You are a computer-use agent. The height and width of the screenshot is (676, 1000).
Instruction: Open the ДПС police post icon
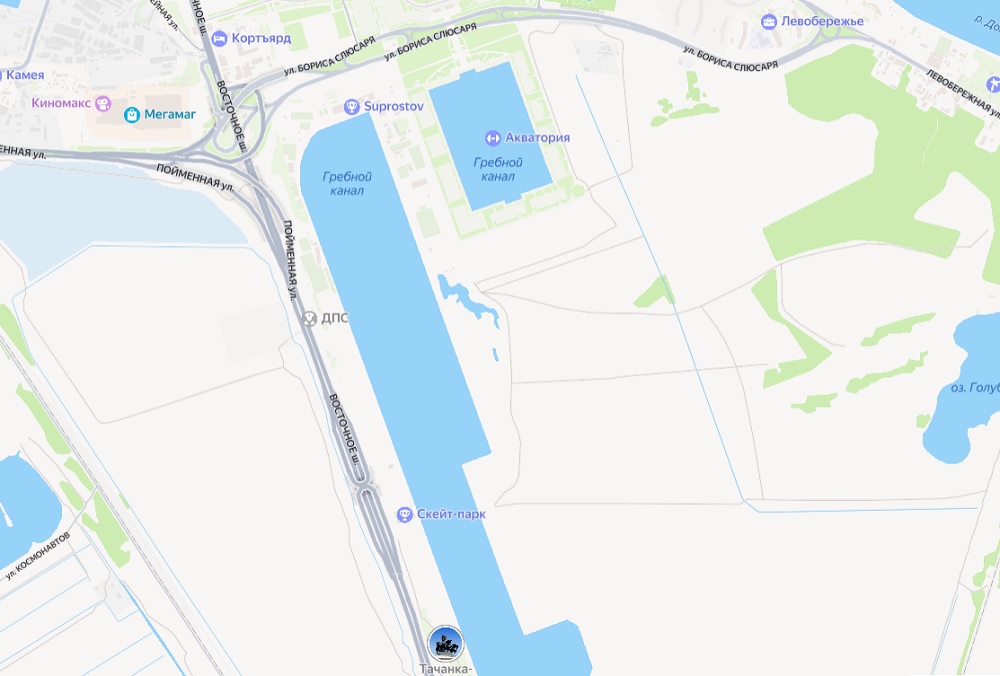(309, 318)
